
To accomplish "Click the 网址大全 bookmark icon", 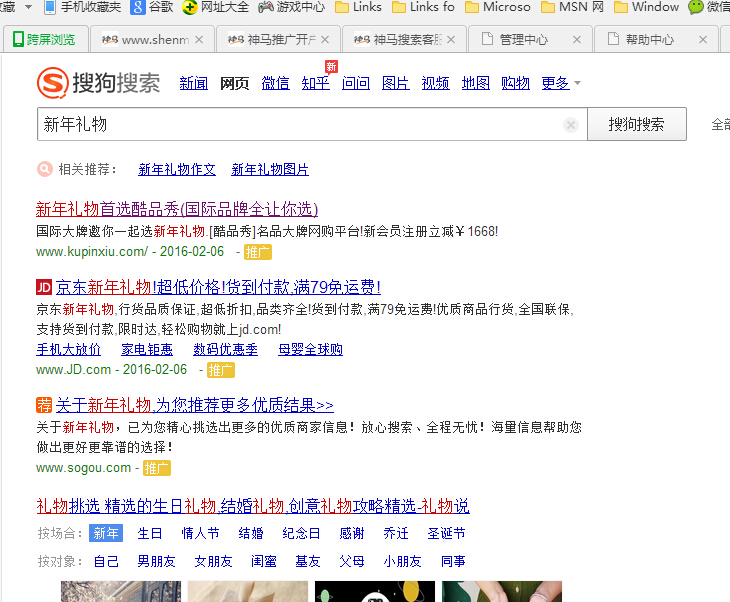I will (190, 7).
